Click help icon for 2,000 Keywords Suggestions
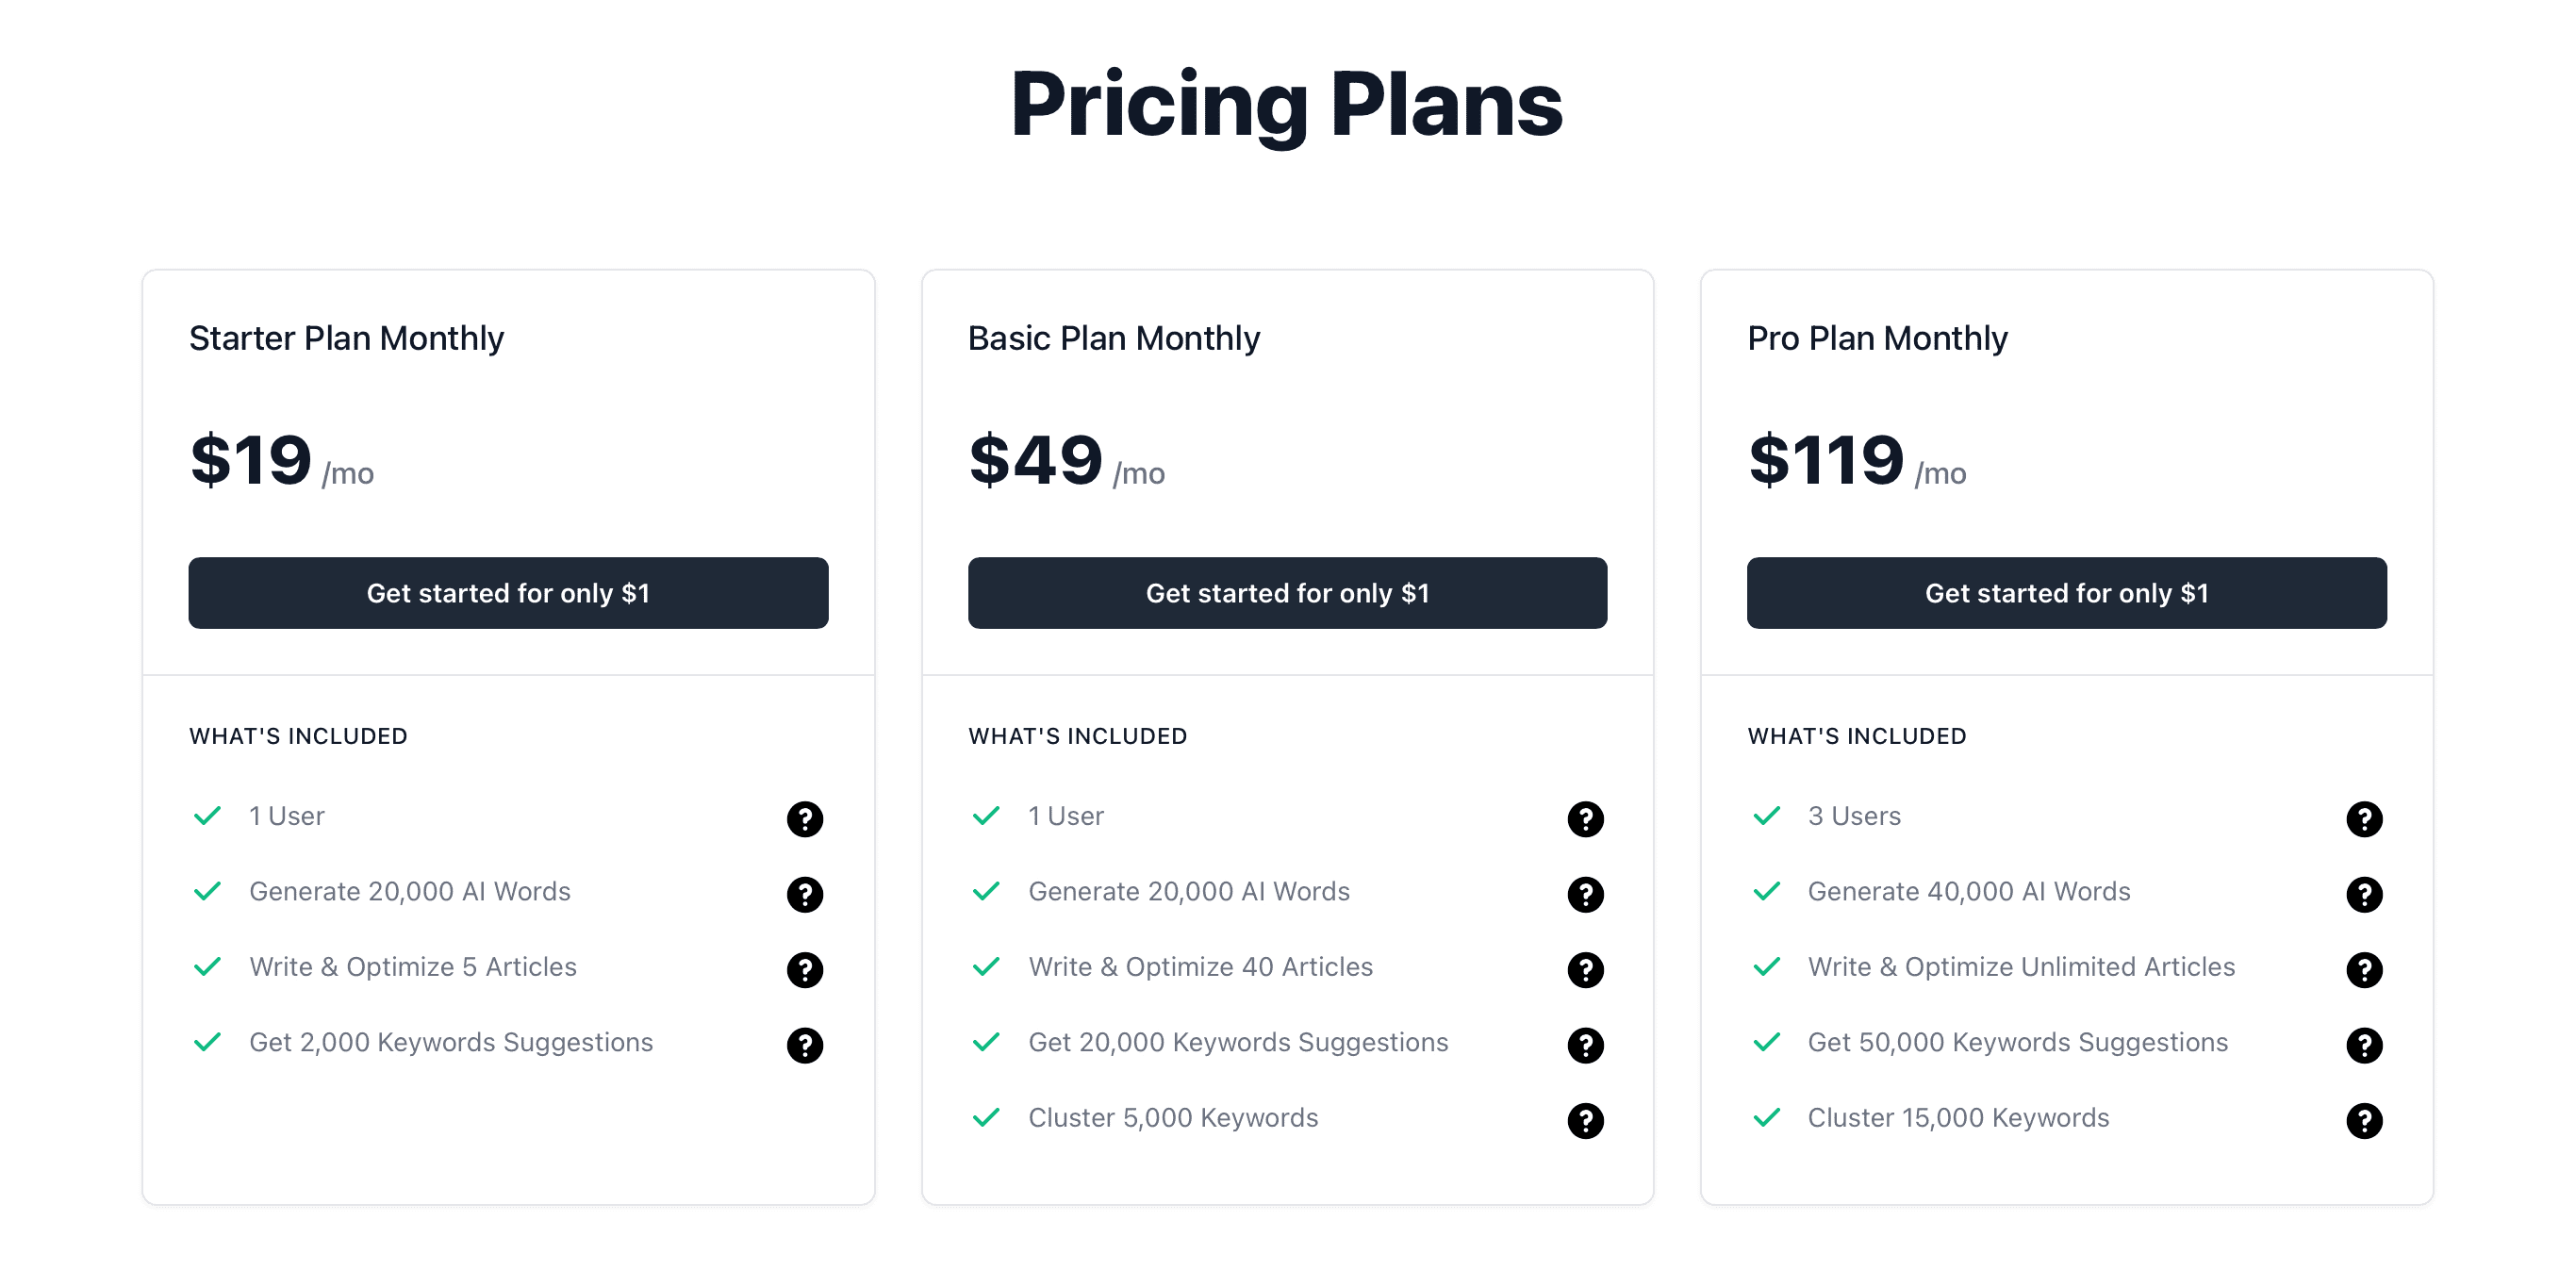This screenshot has height=1270, width=2576. [x=804, y=1045]
